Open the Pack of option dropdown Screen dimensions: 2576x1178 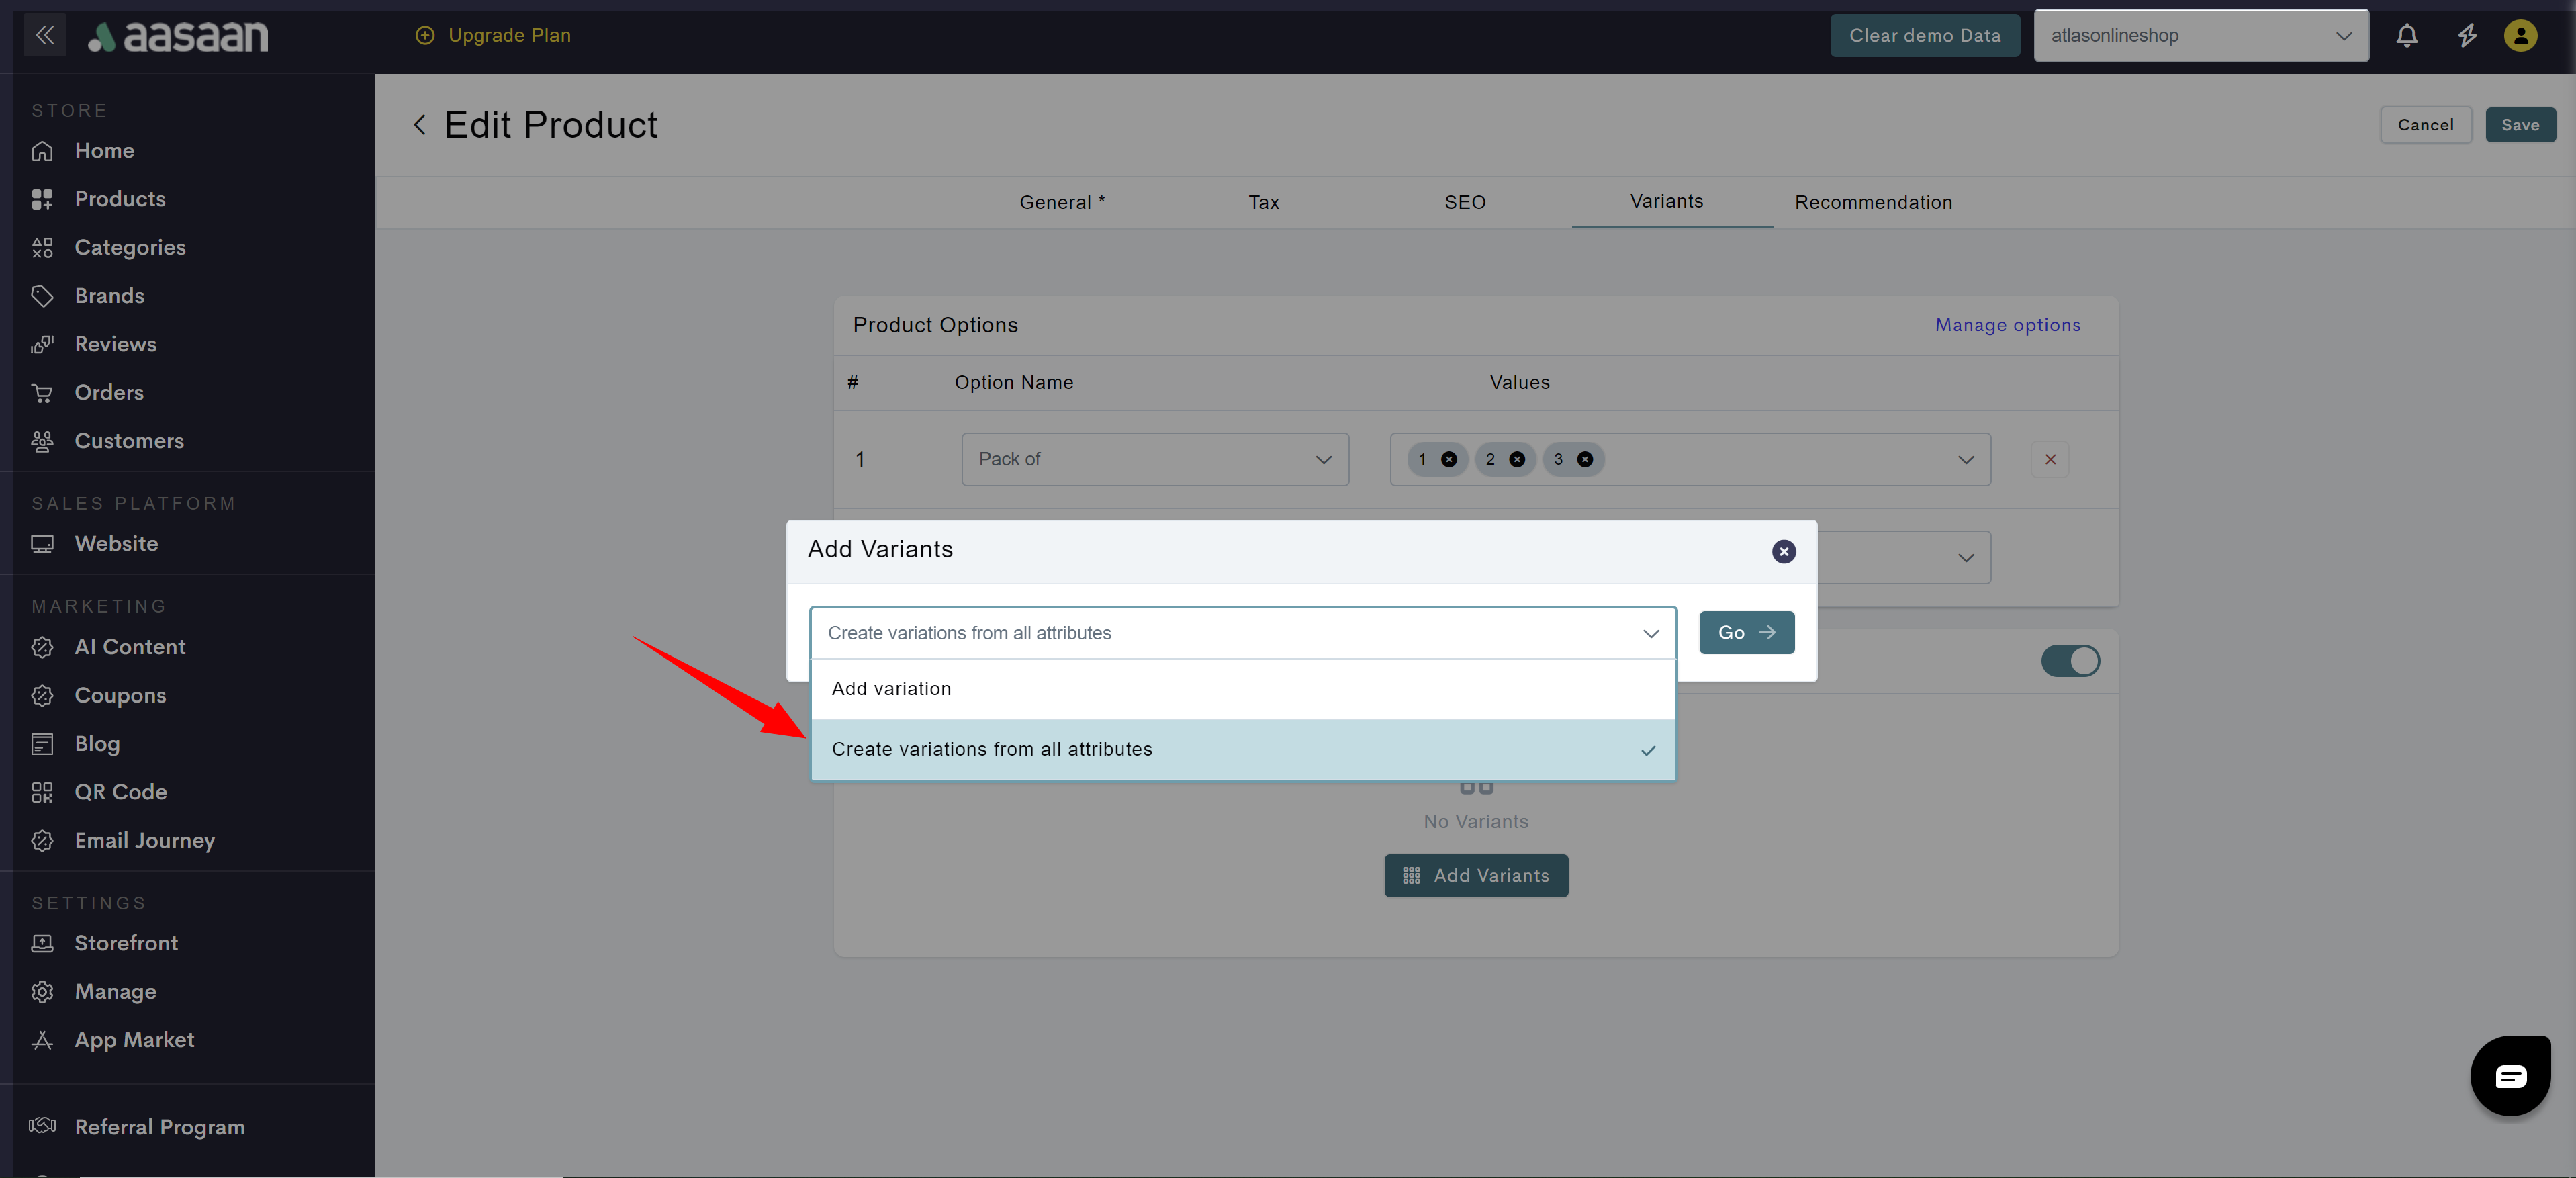[1154, 459]
